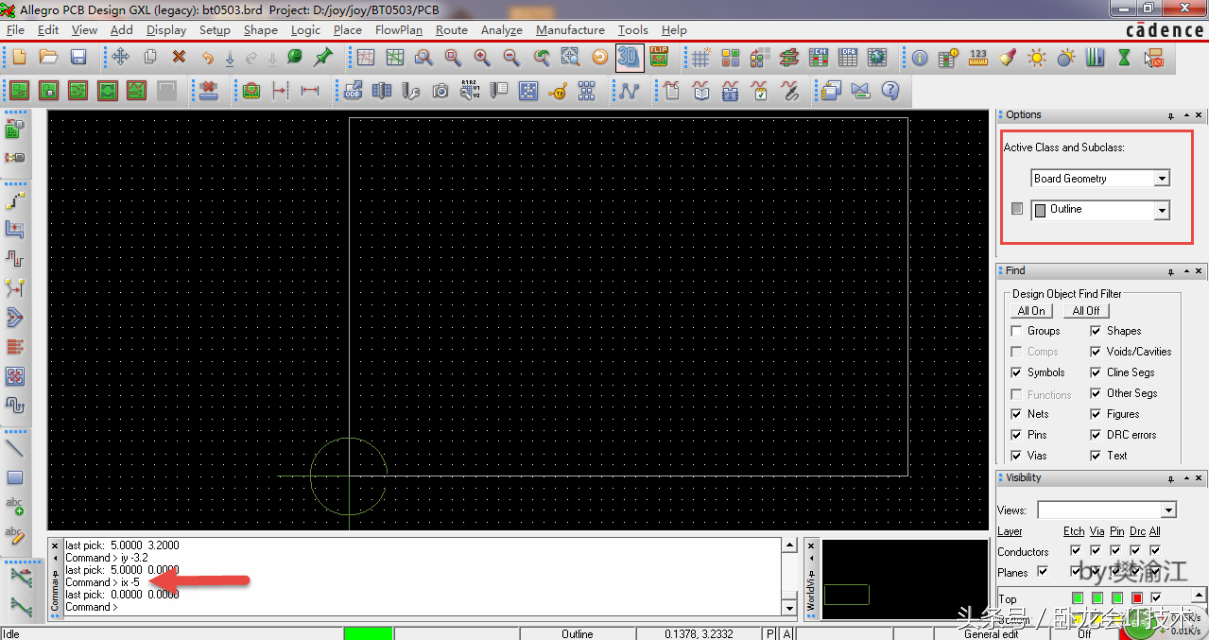1209x640 pixels.
Task: Toggle the Groups checkbox
Action: [x=1017, y=331]
